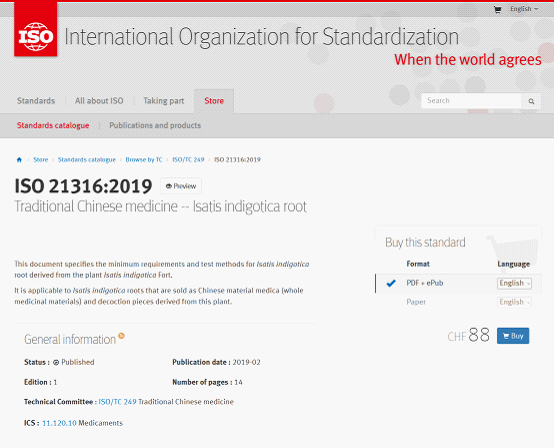This screenshot has height=448, width=554.
Task: Expand the PDF + ePub language dropdown
Action: coord(514,283)
